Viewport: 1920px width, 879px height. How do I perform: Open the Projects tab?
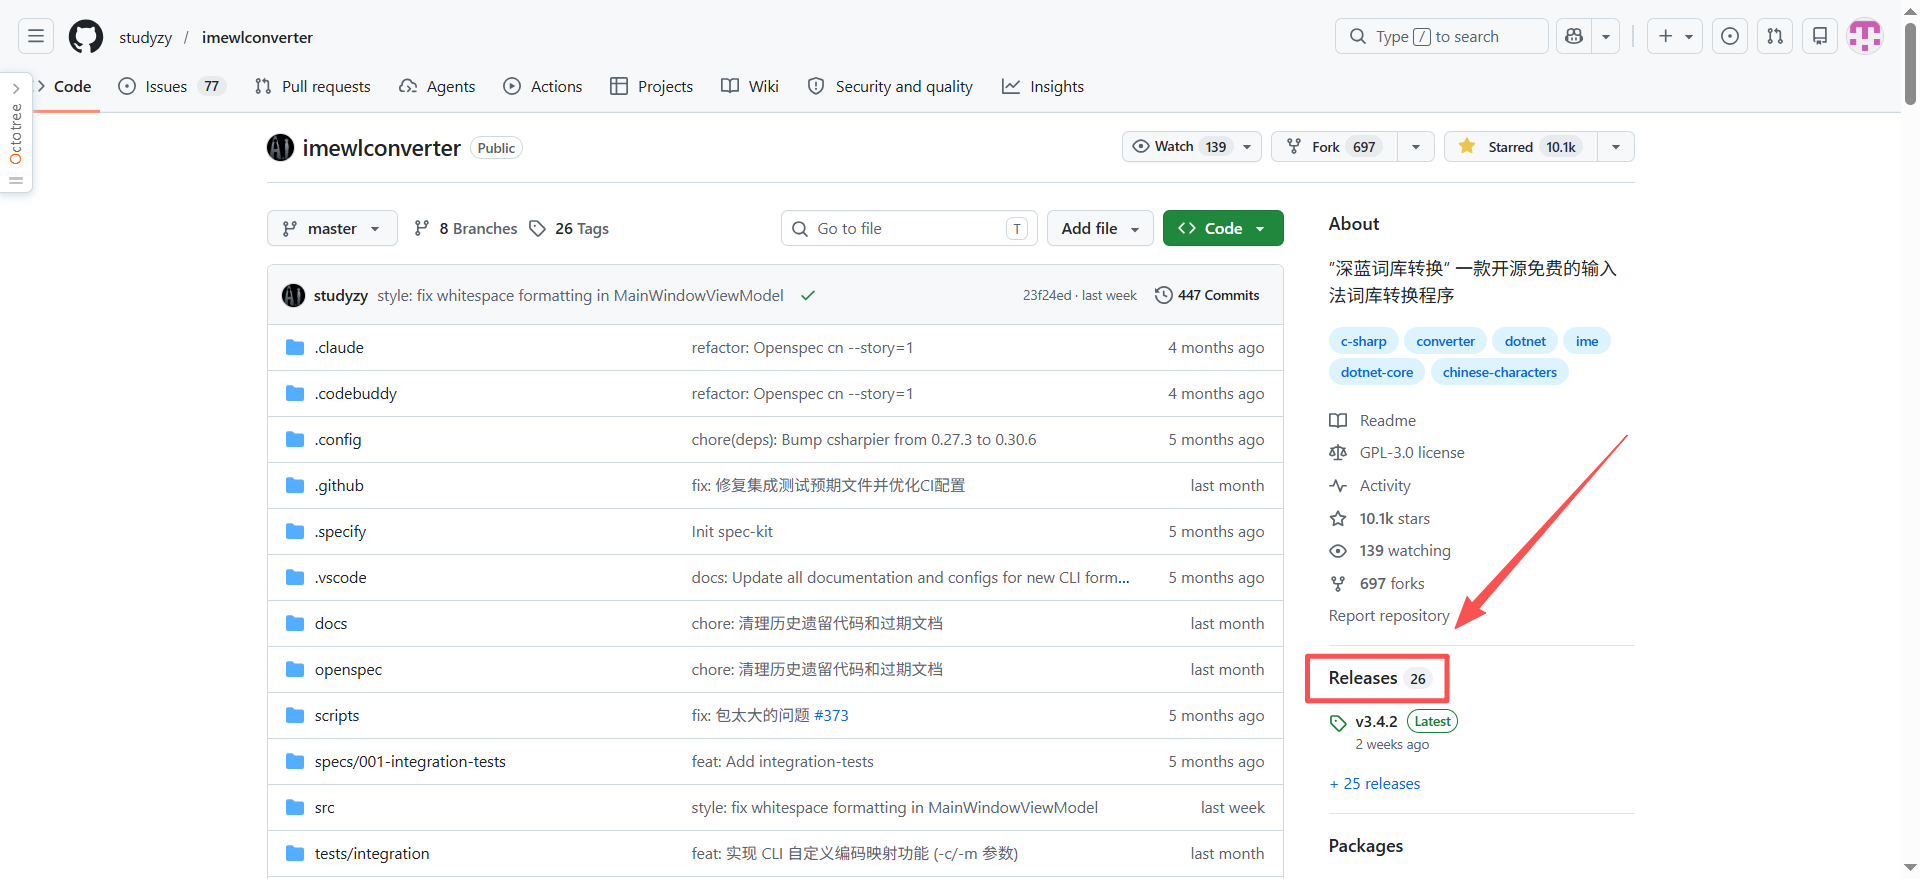652,87
